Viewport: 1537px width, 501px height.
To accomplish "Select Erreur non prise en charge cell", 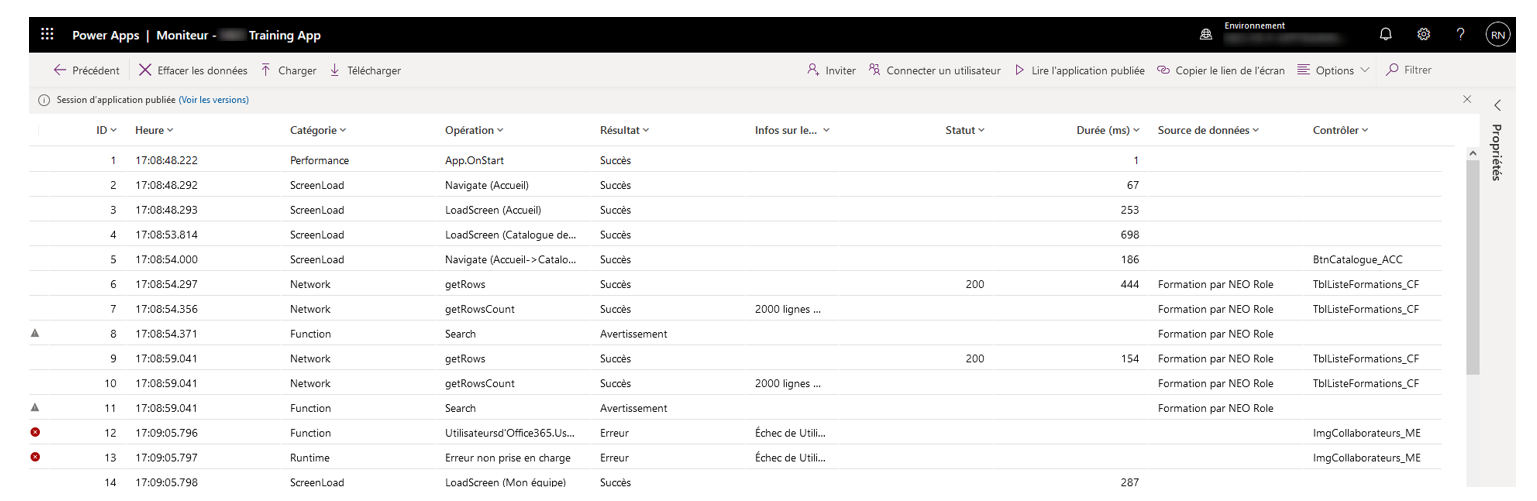I will (507, 458).
